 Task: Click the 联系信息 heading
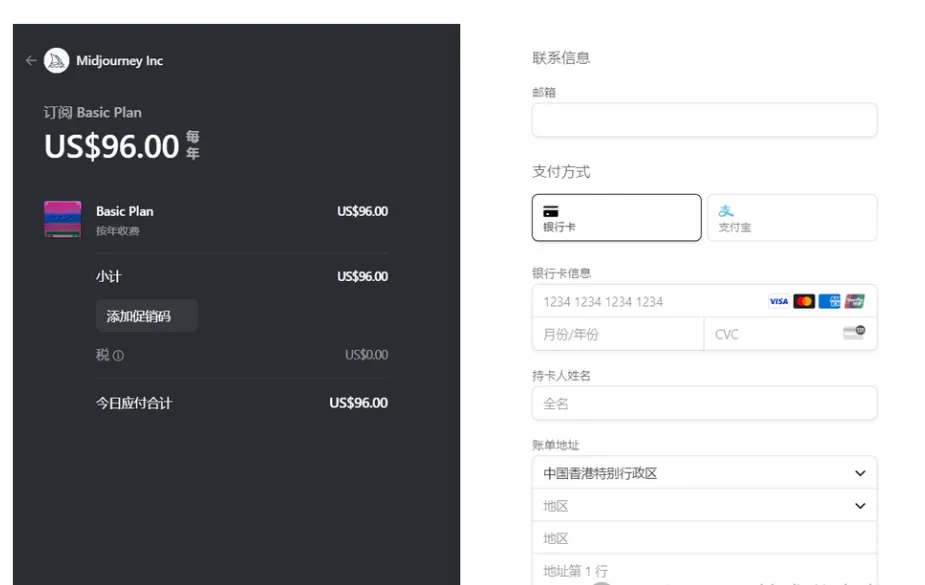[x=561, y=58]
